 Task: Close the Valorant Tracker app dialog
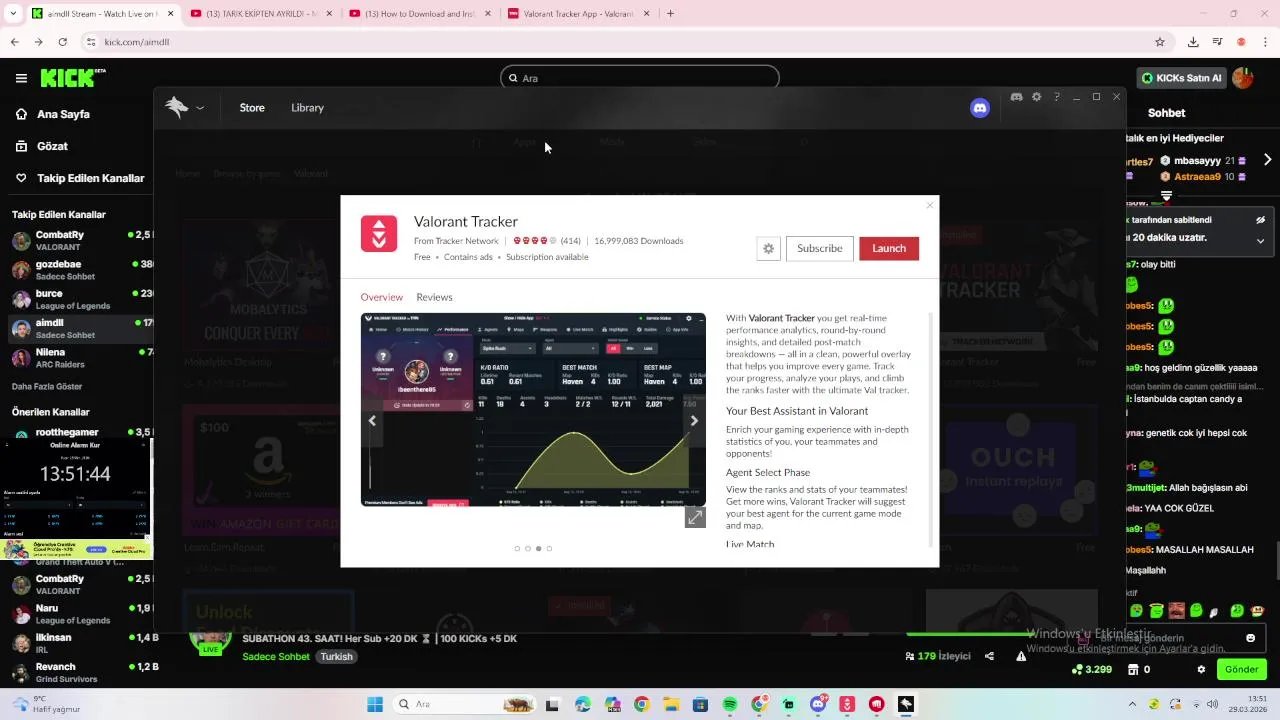point(929,205)
